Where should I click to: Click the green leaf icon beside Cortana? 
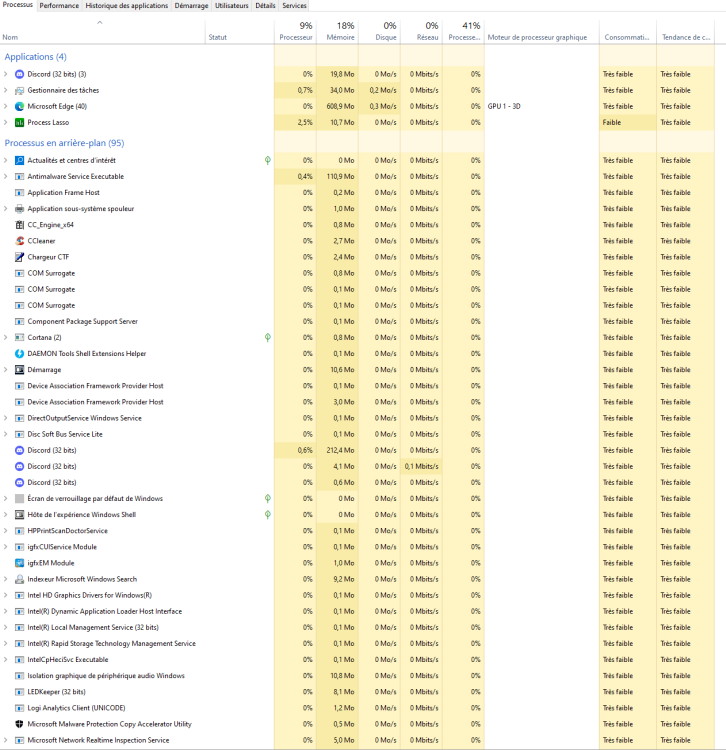[267, 338]
